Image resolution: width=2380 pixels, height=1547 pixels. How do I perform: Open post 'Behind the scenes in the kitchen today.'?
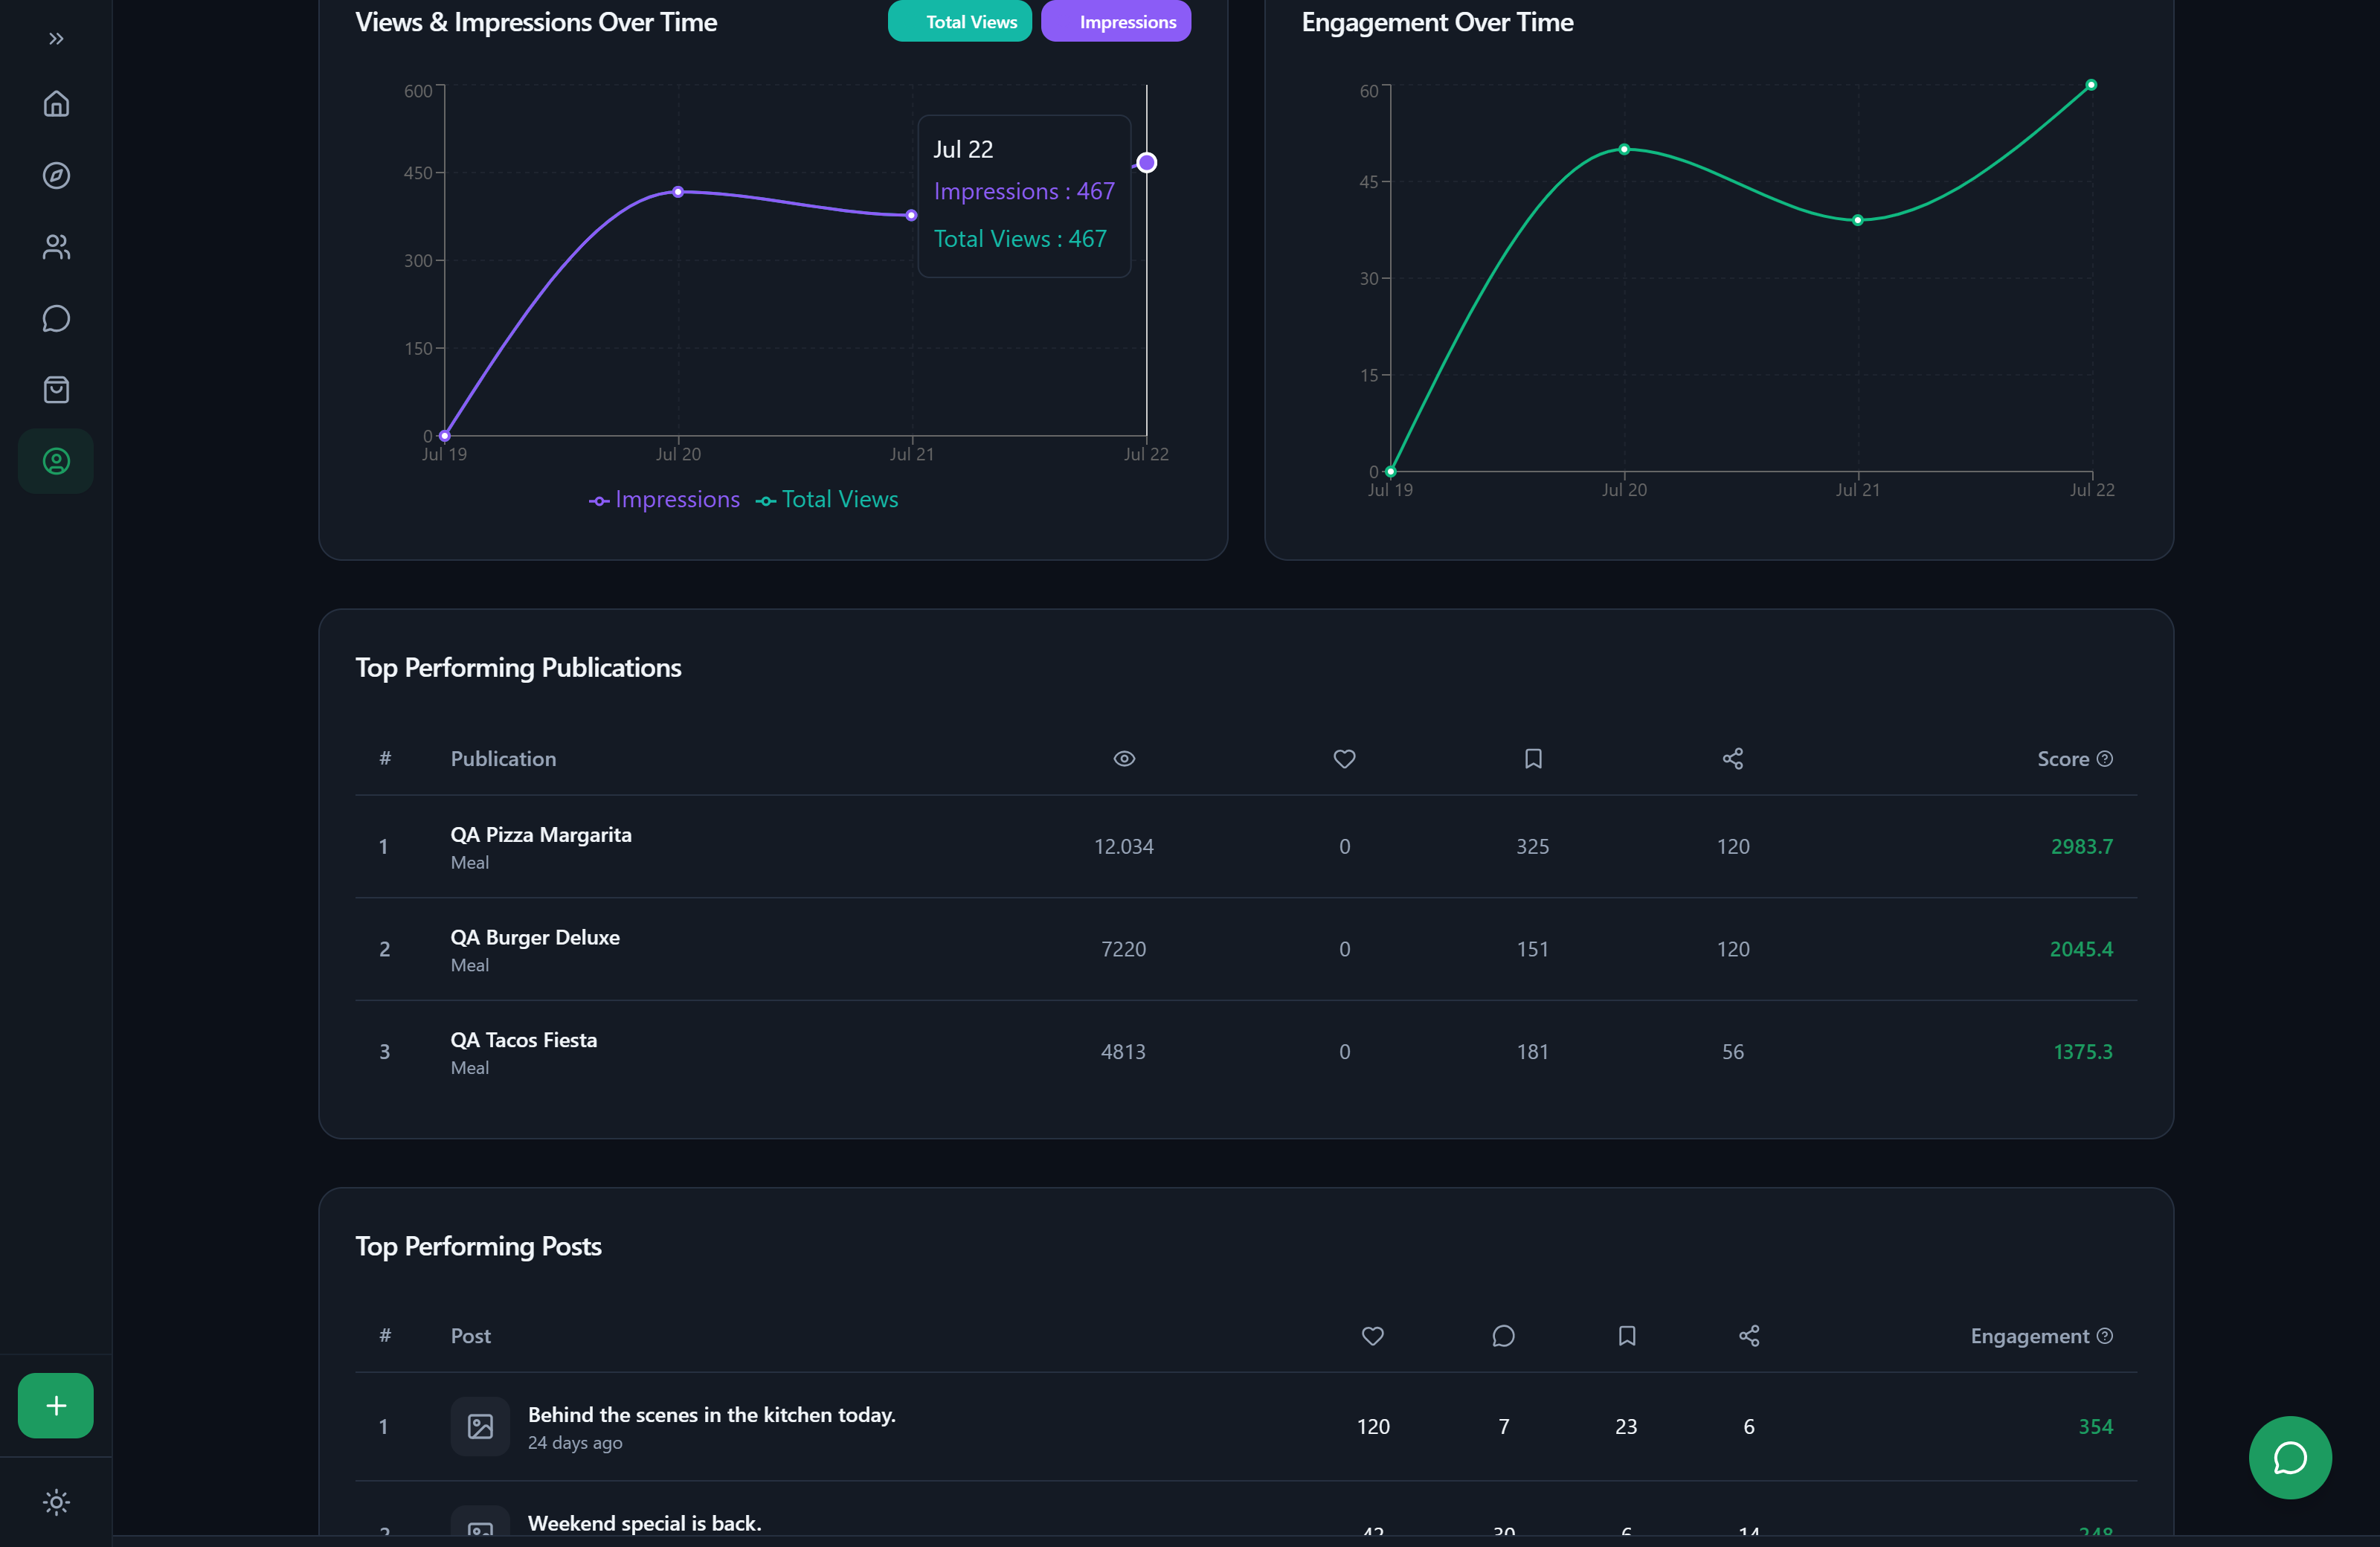point(712,1415)
